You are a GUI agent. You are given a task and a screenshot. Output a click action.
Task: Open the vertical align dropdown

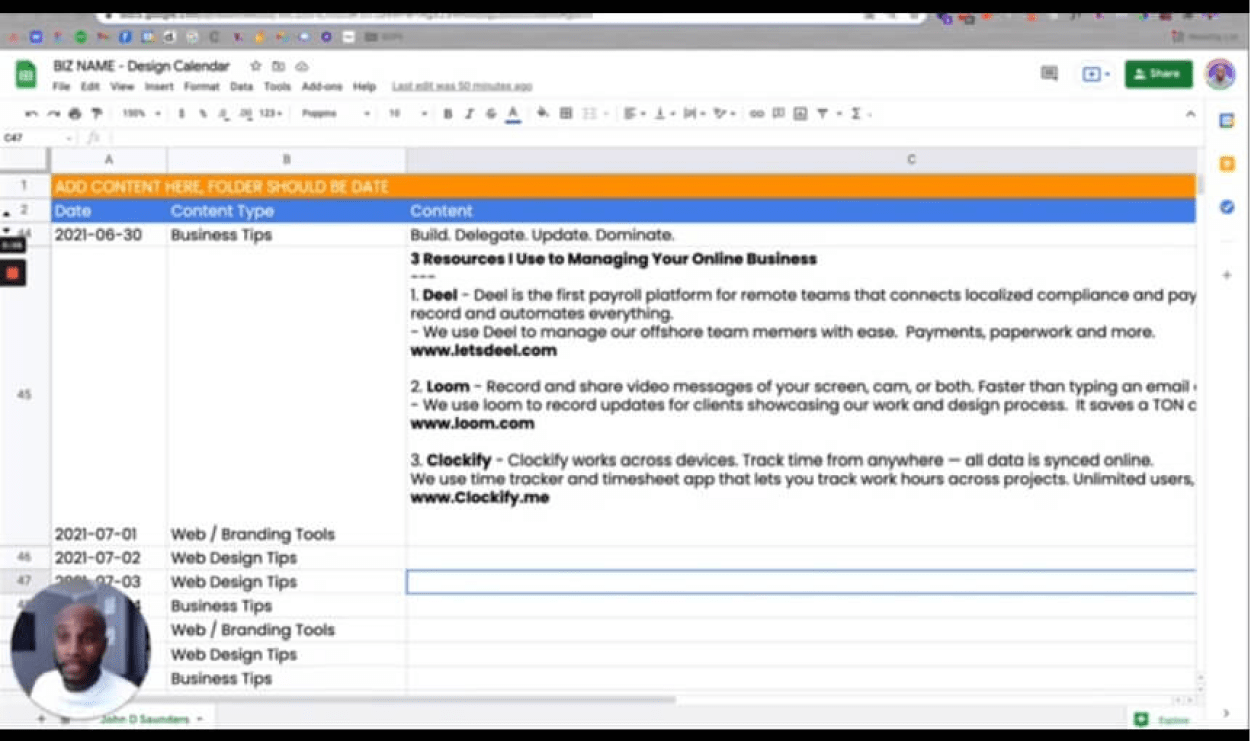click(663, 114)
